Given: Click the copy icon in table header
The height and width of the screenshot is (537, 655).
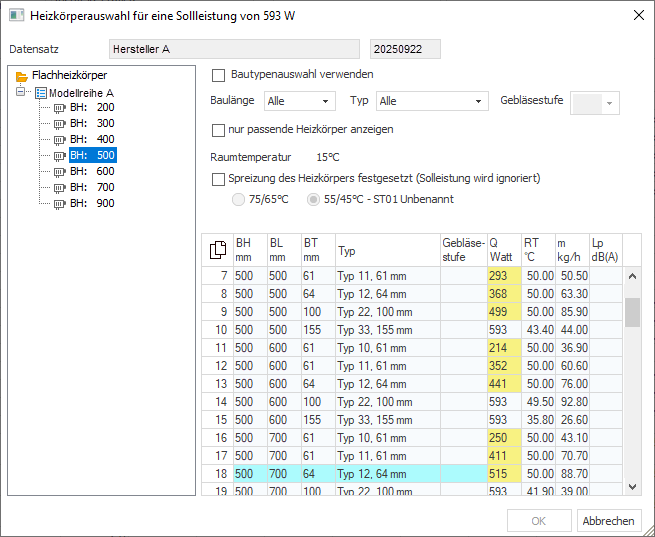Looking at the screenshot, I should pos(218,250).
